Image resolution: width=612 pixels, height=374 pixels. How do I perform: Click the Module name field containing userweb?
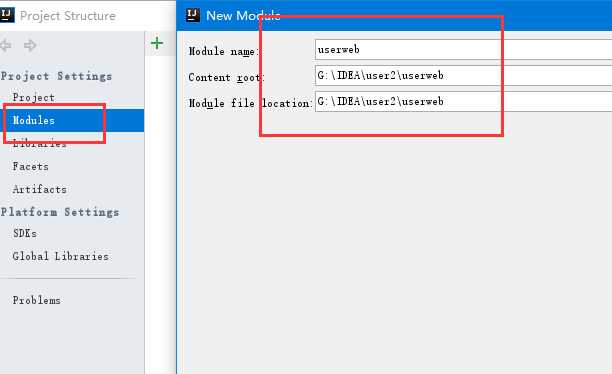(463, 50)
